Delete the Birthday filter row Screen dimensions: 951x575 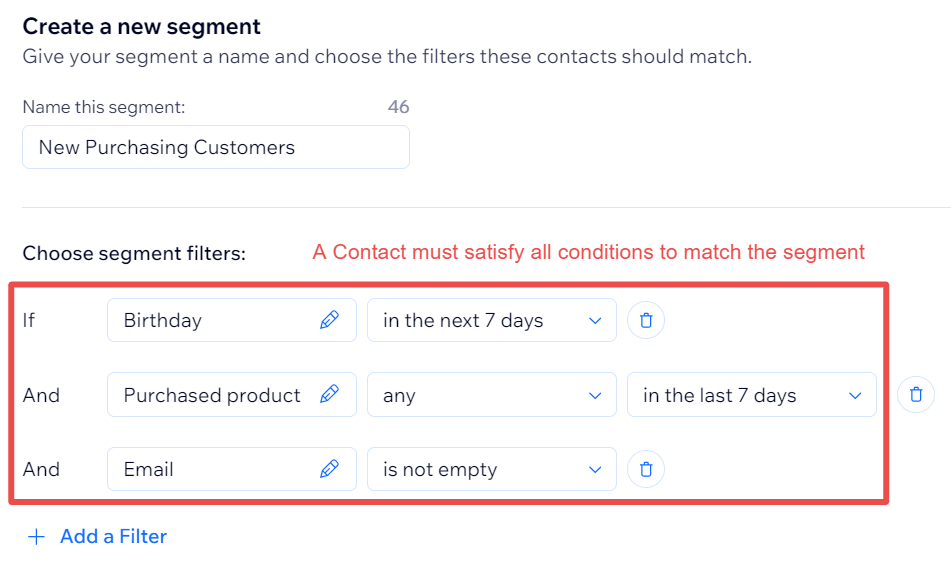tap(646, 320)
